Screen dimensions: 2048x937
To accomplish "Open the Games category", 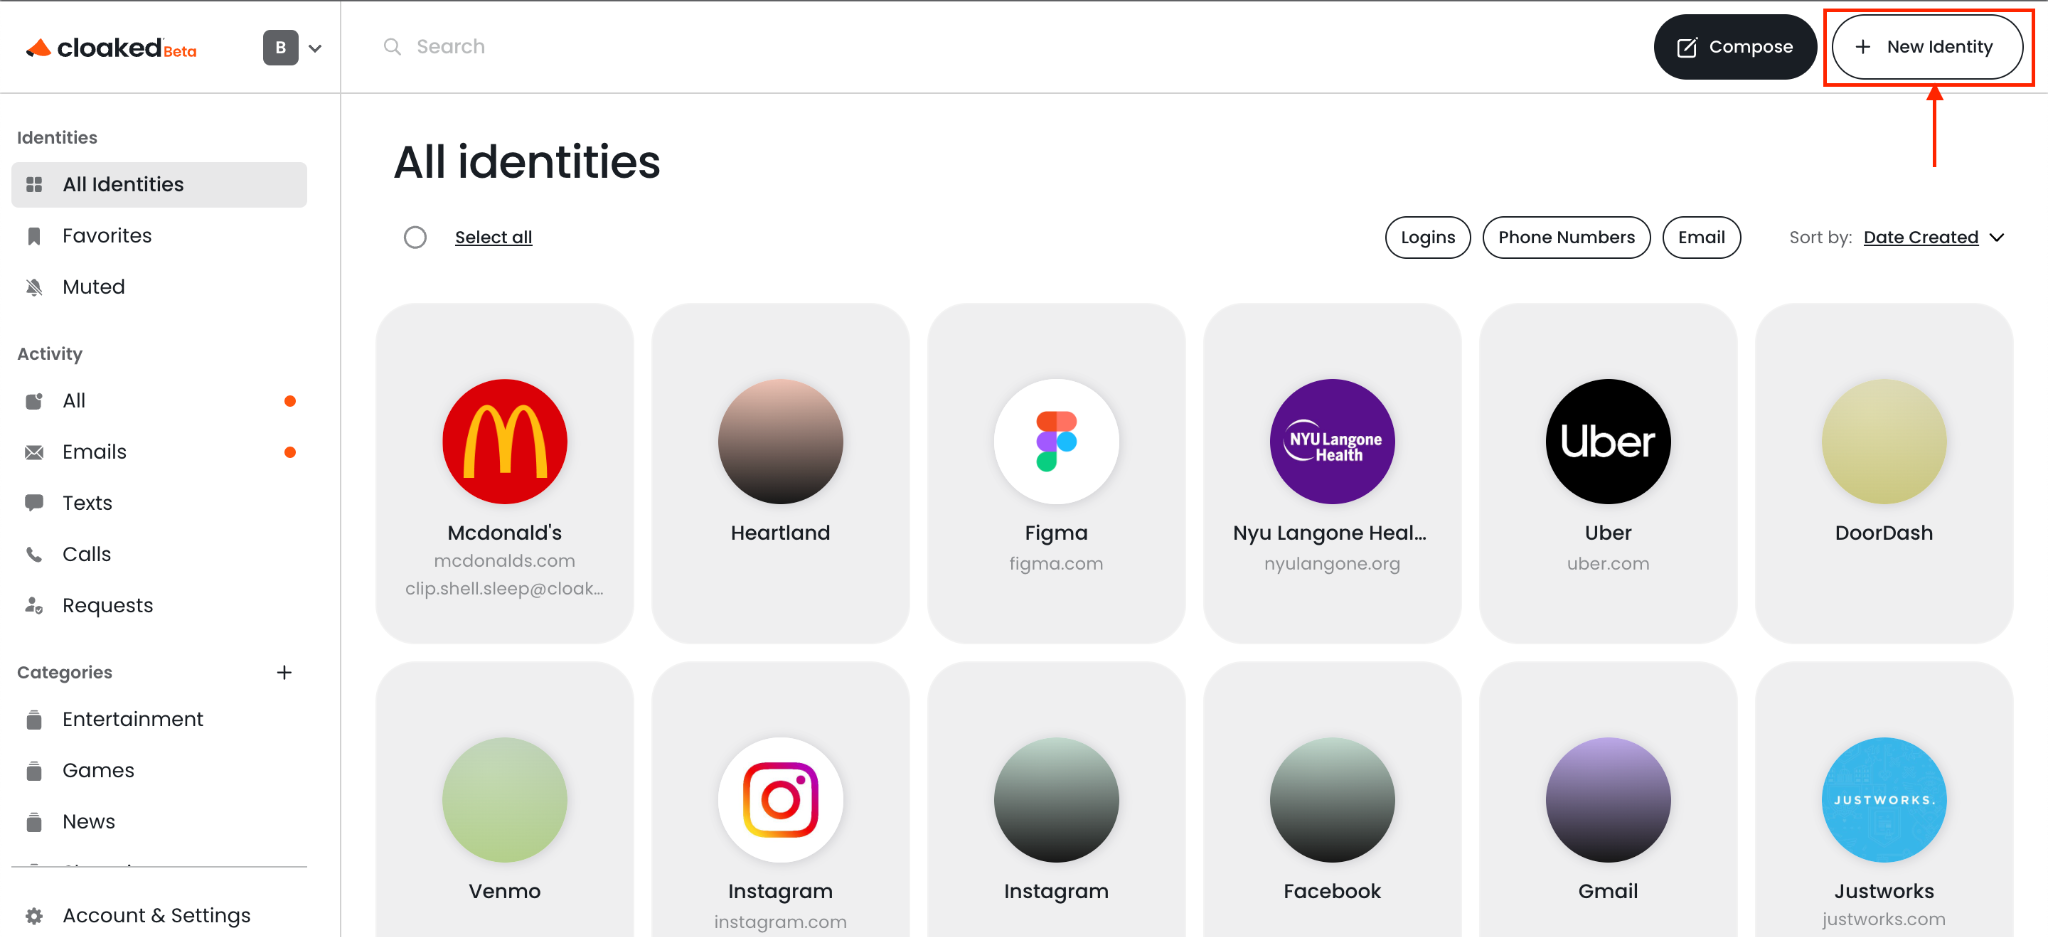I will point(159,770).
